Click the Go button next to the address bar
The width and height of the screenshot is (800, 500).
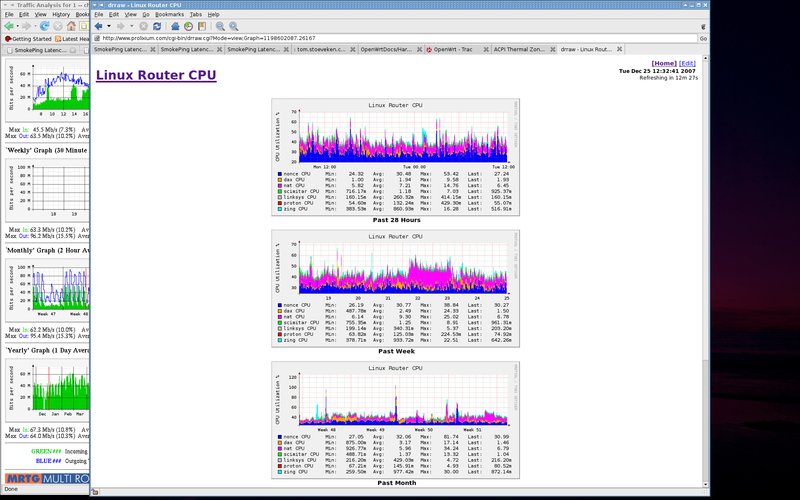[703, 38]
